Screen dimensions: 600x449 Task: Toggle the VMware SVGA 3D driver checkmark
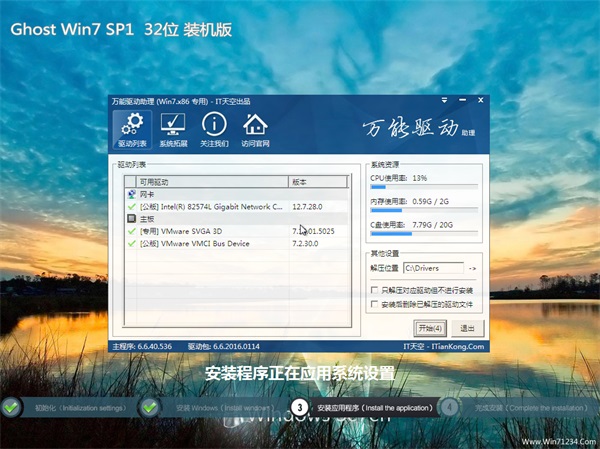pos(131,230)
